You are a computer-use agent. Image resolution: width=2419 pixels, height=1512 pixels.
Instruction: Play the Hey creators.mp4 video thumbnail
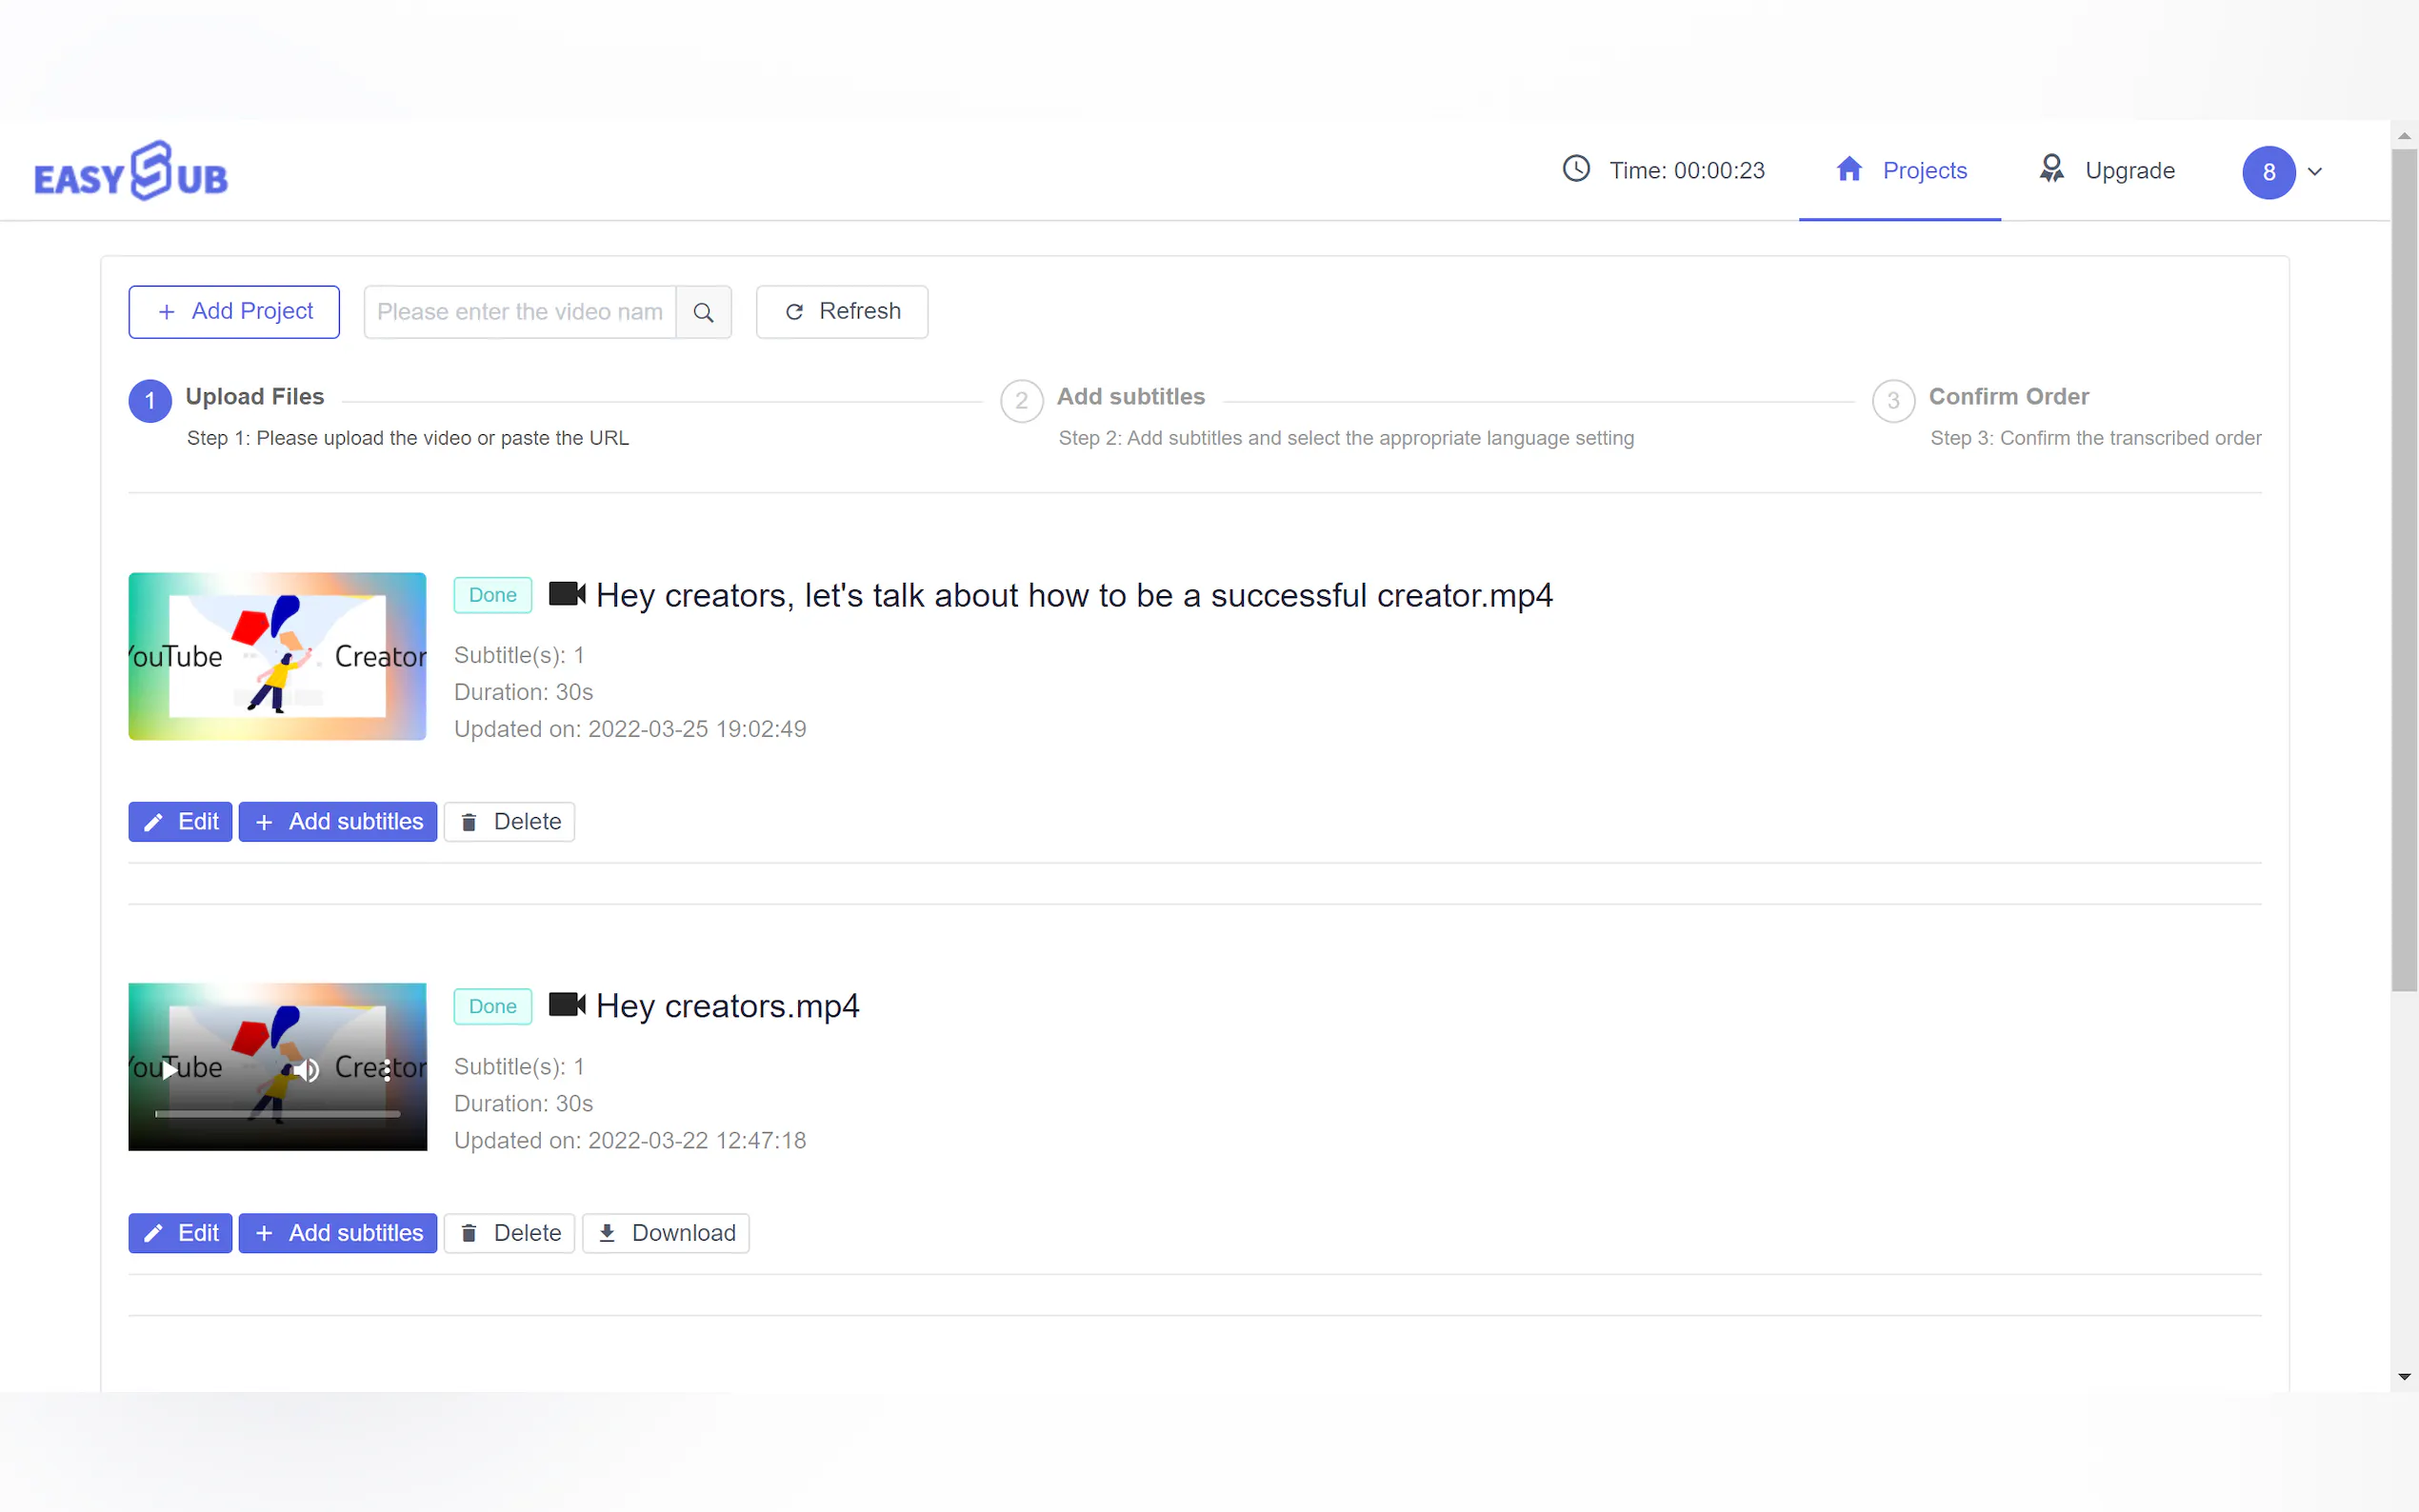(171, 1069)
